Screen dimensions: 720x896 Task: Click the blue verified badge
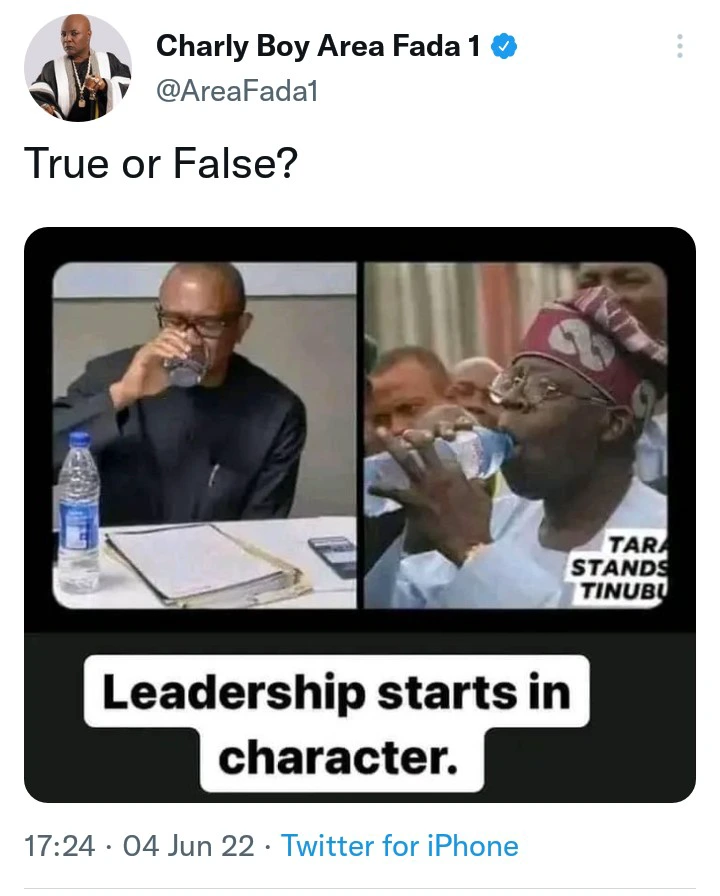pos(505,46)
